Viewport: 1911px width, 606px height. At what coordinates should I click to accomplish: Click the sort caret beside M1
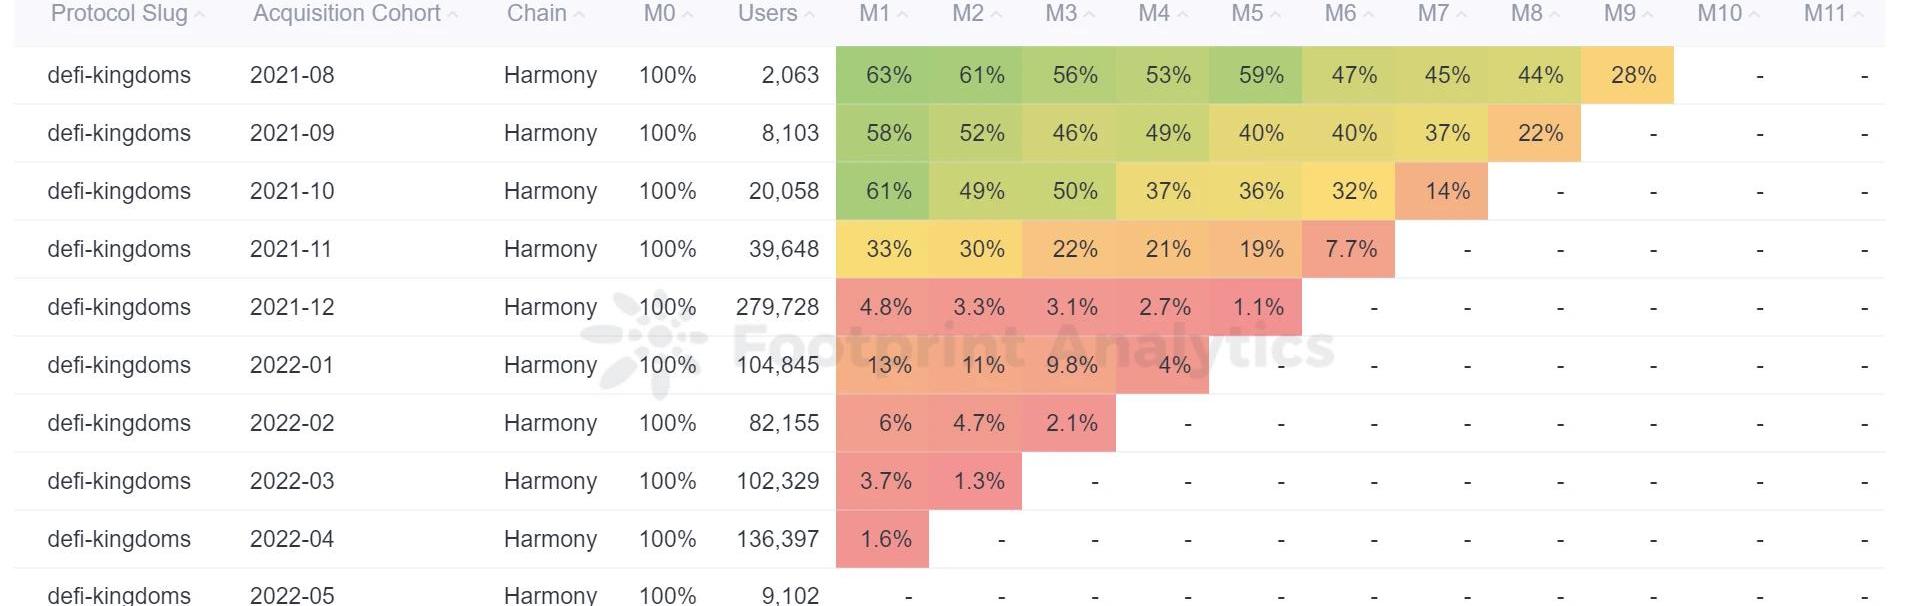point(903,15)
